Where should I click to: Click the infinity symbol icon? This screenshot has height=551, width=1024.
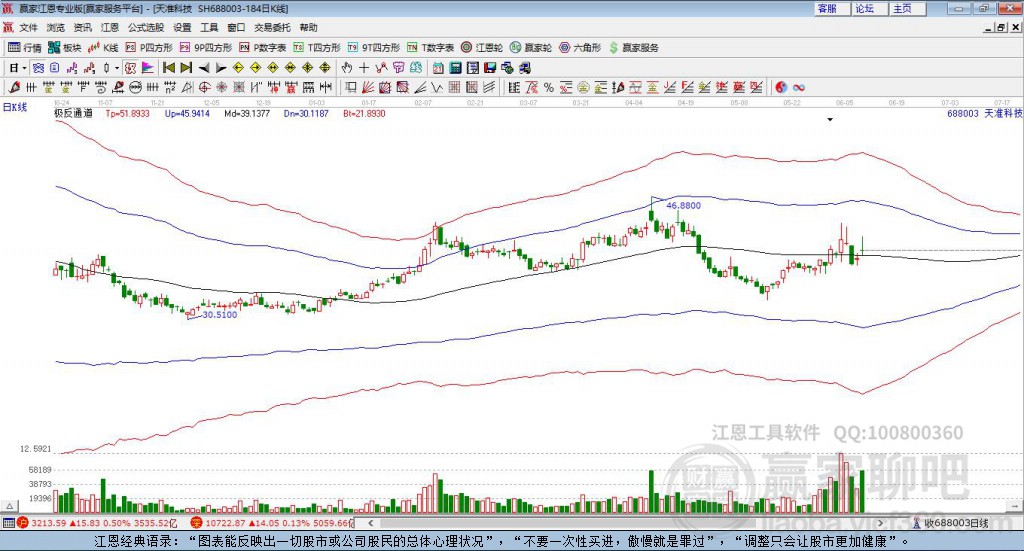point(799,87)
